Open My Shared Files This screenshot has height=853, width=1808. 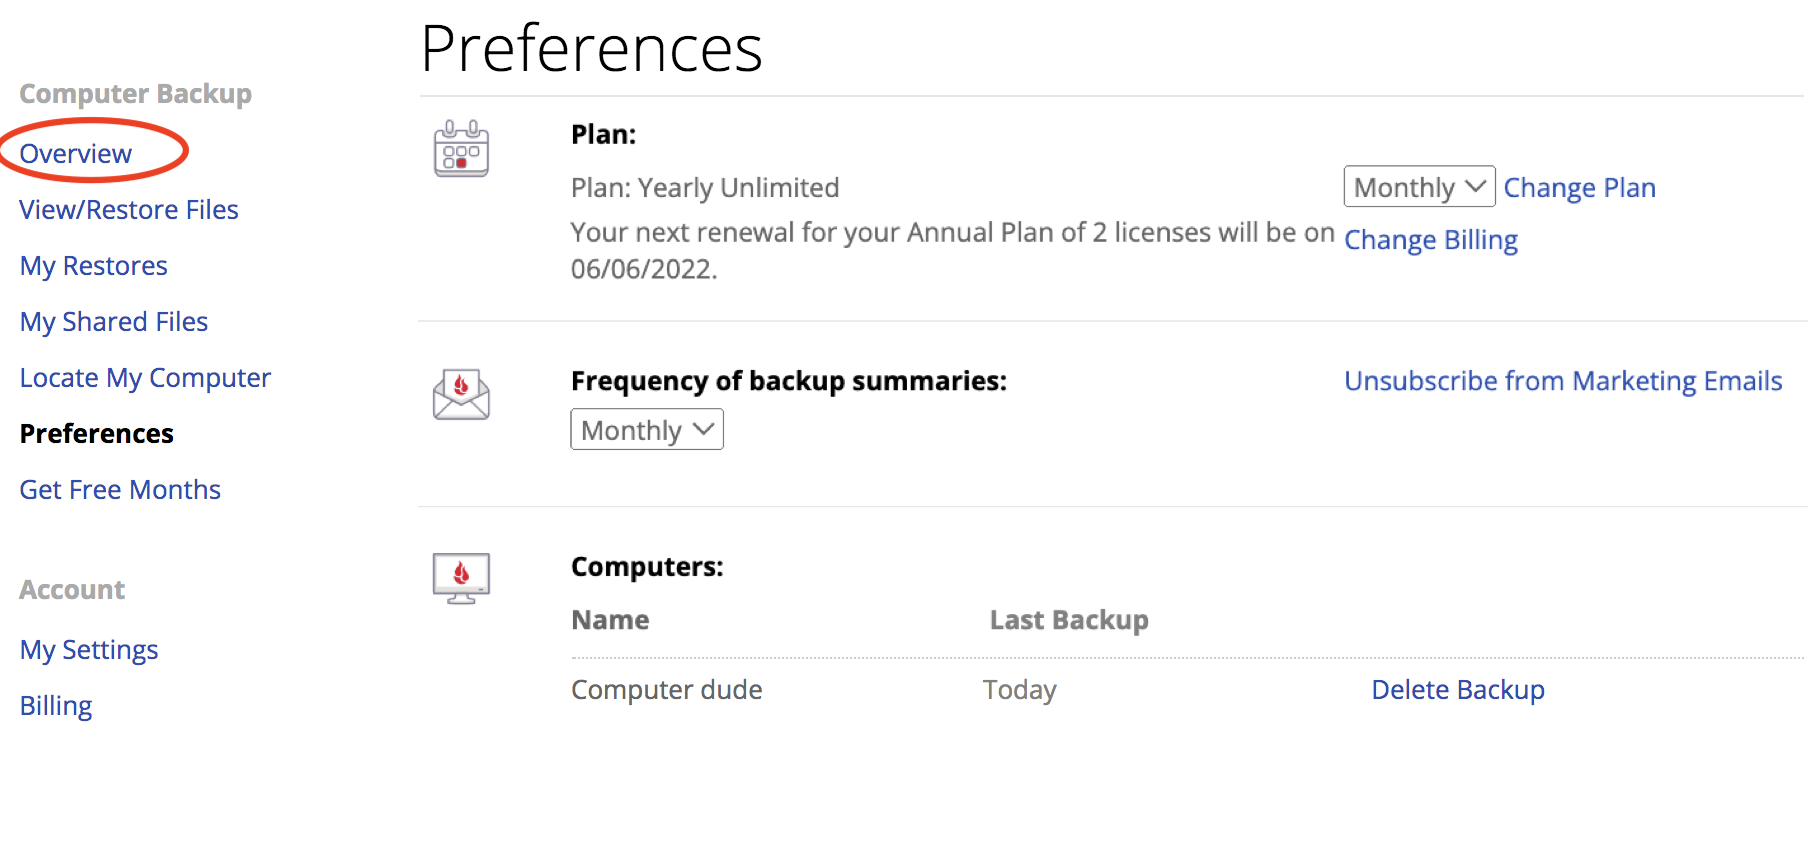point(114,322)
